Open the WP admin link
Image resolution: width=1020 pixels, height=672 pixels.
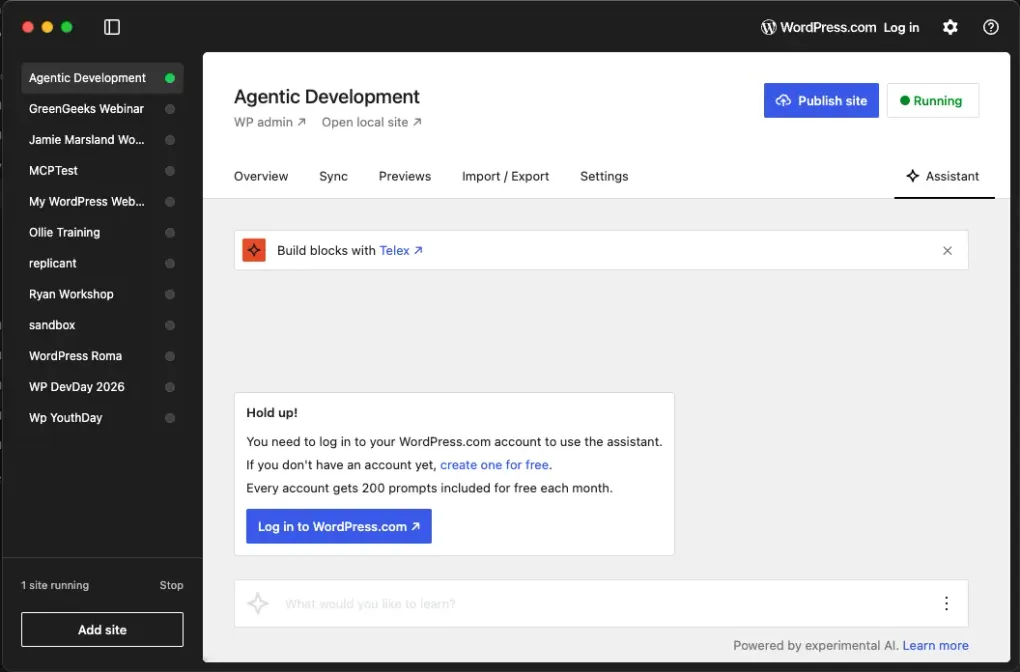pos(269,122)
